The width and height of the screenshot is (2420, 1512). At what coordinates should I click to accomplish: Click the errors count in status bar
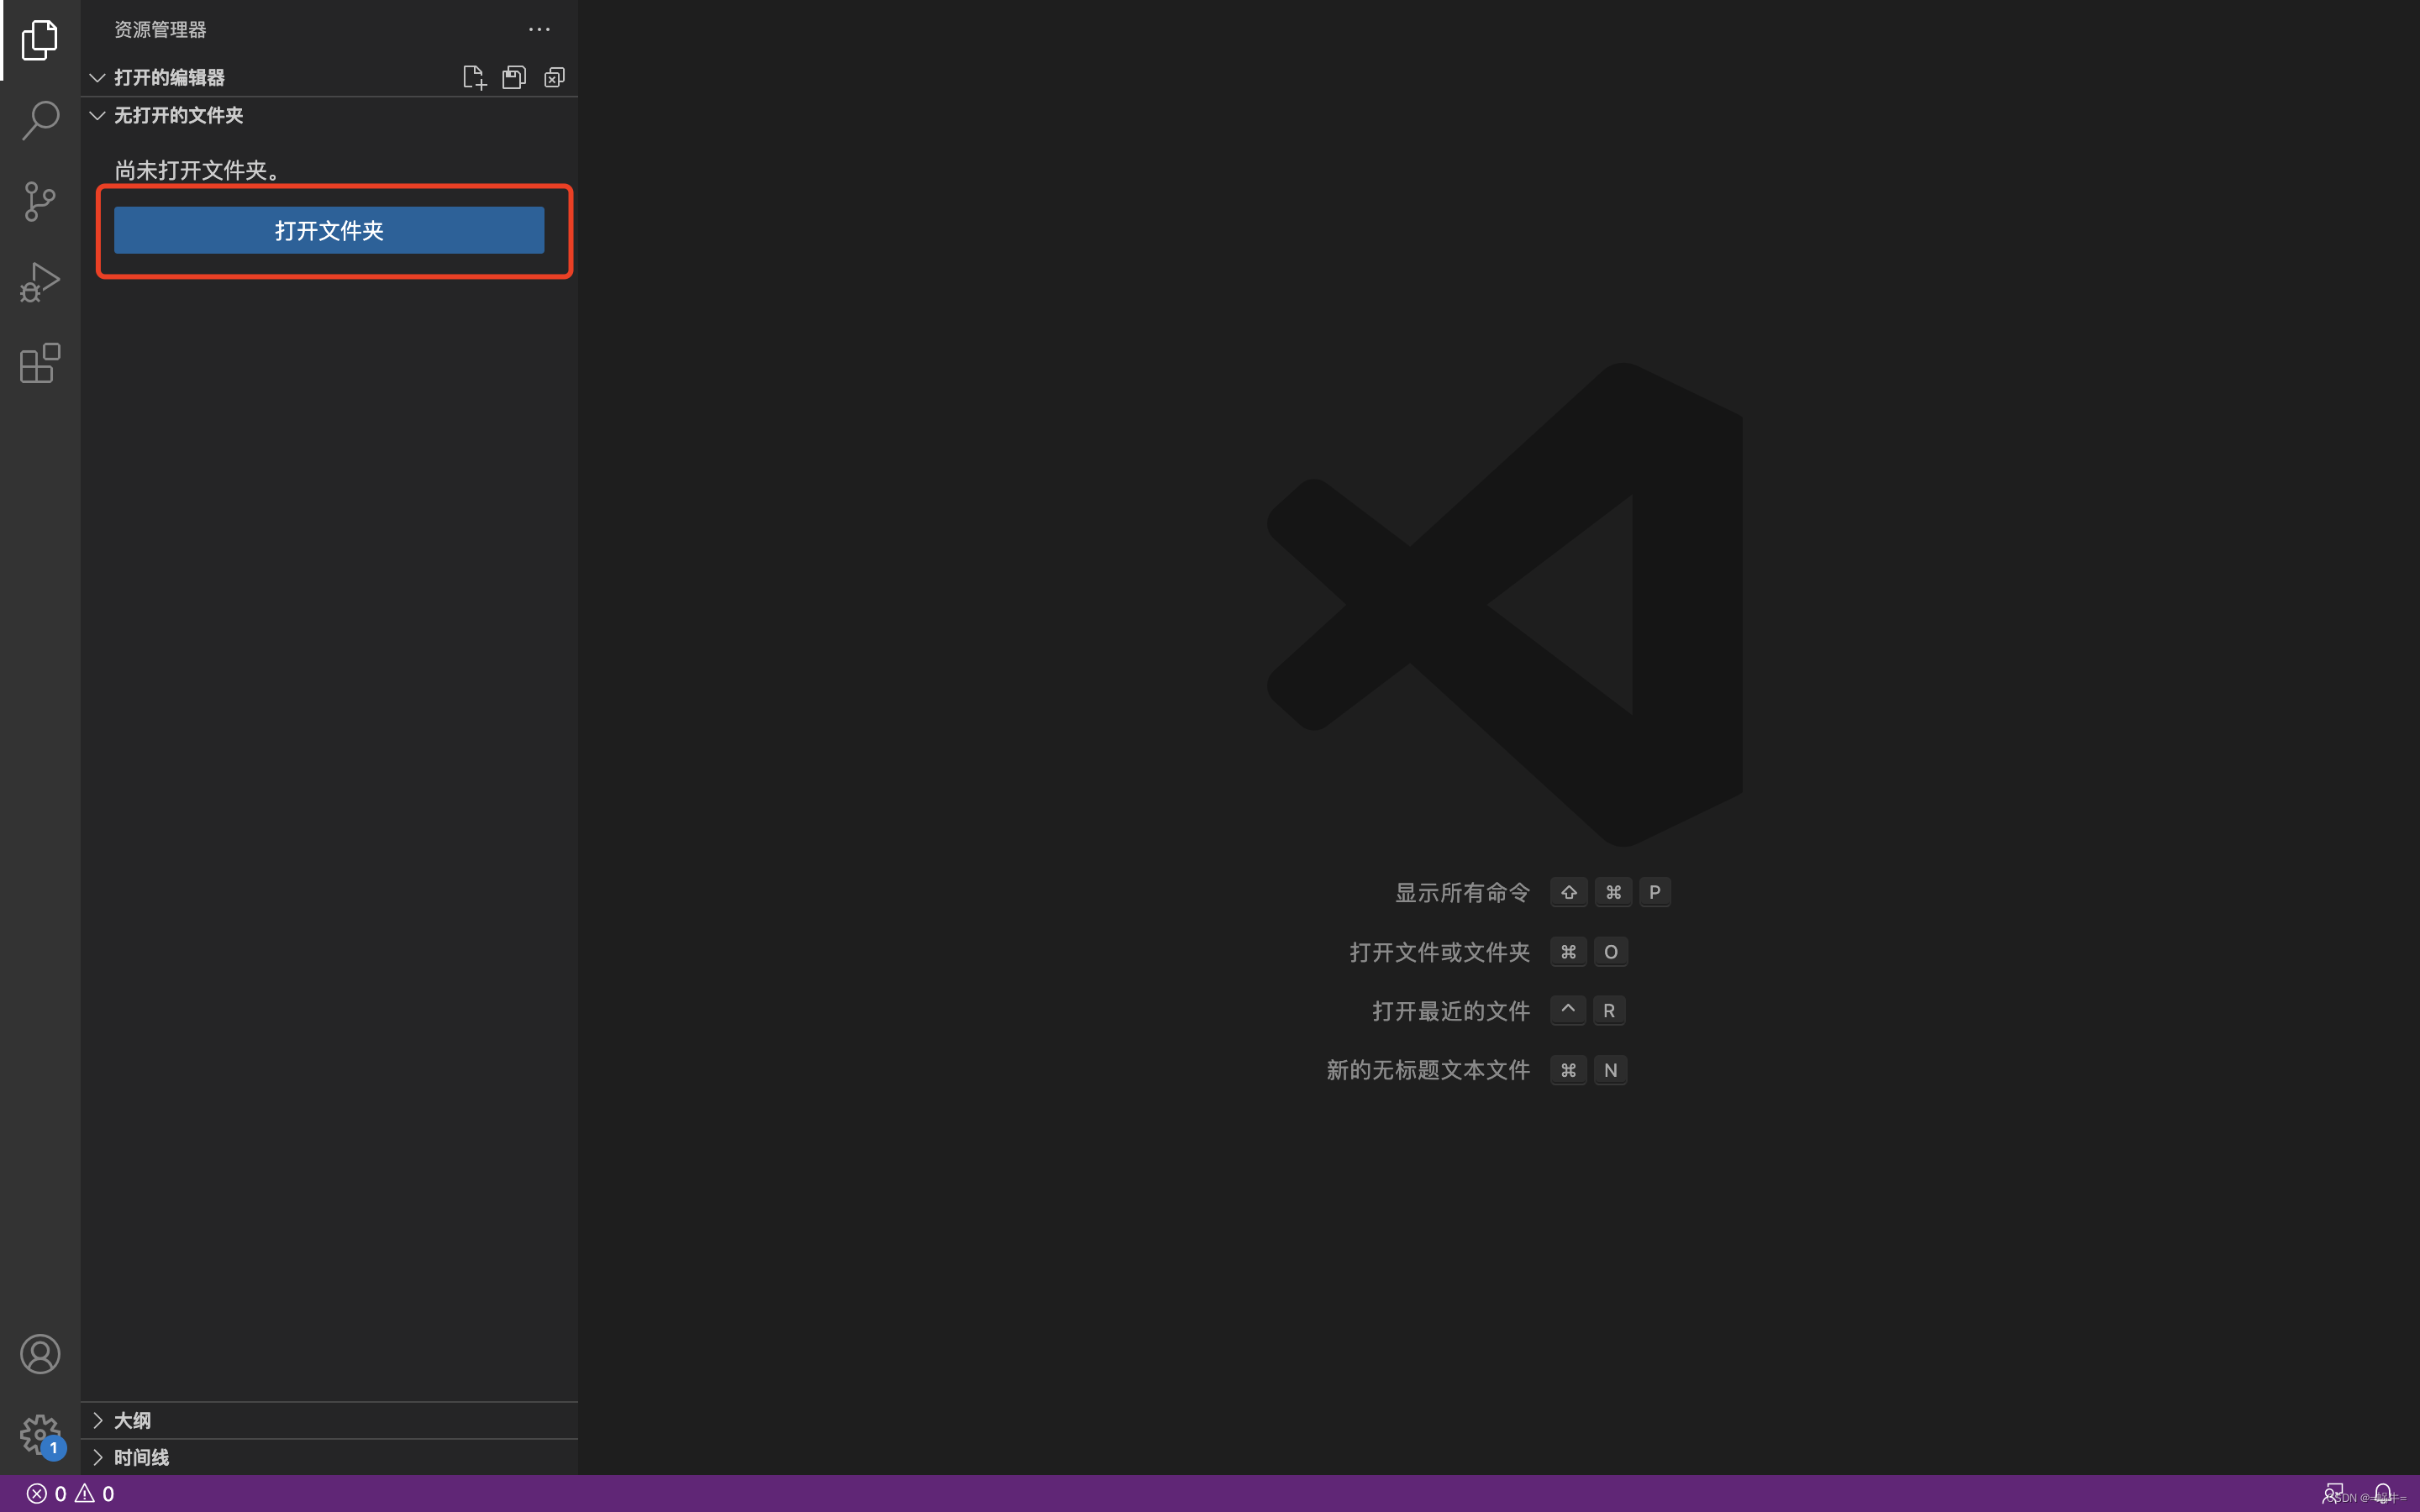coord(47,1494)
